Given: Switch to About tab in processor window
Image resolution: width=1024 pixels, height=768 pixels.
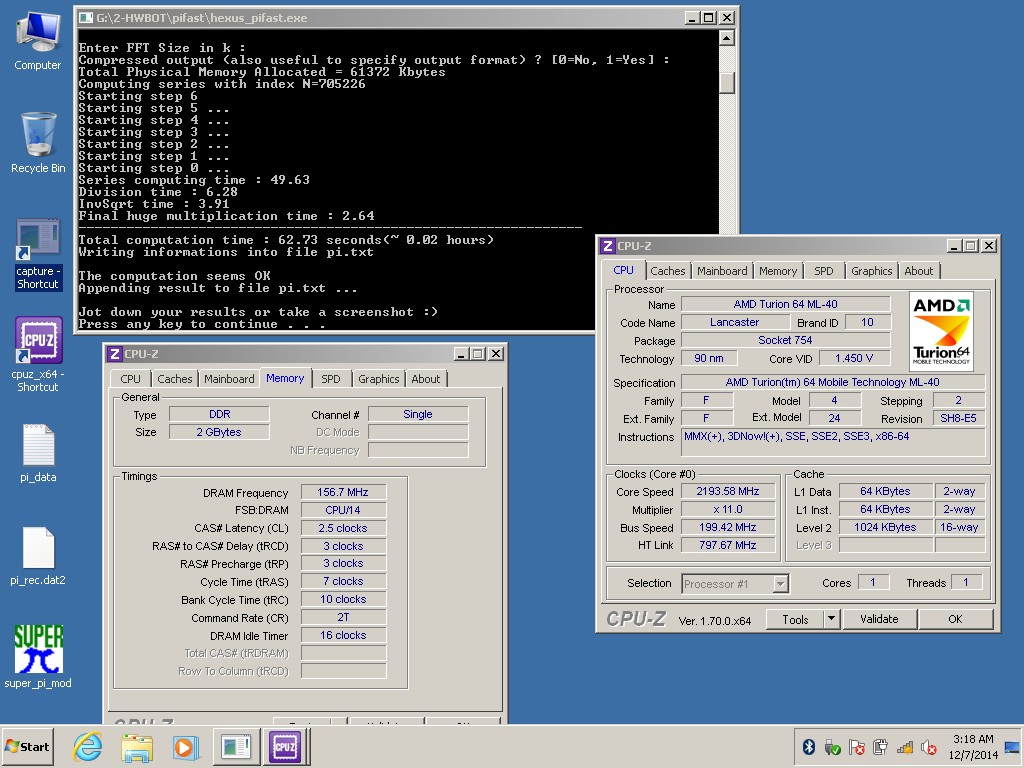Looking at the screenshot, I should click(918, 271).
